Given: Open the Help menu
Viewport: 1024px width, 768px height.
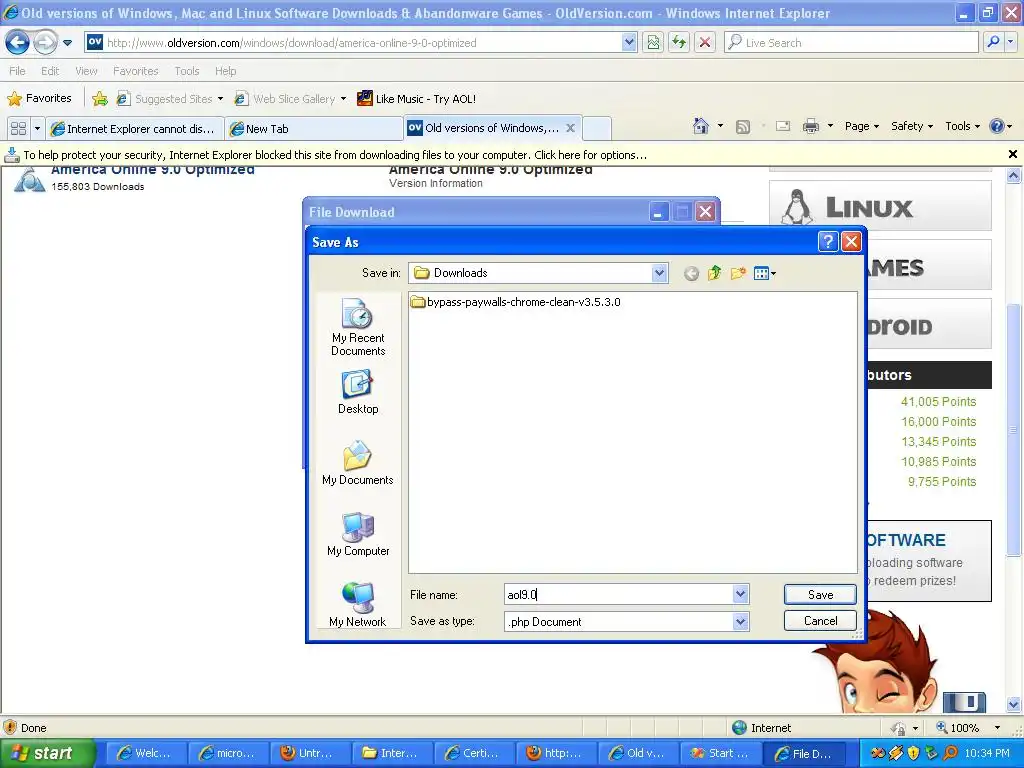Looking at the screenshot, I should tap(225, 71).
